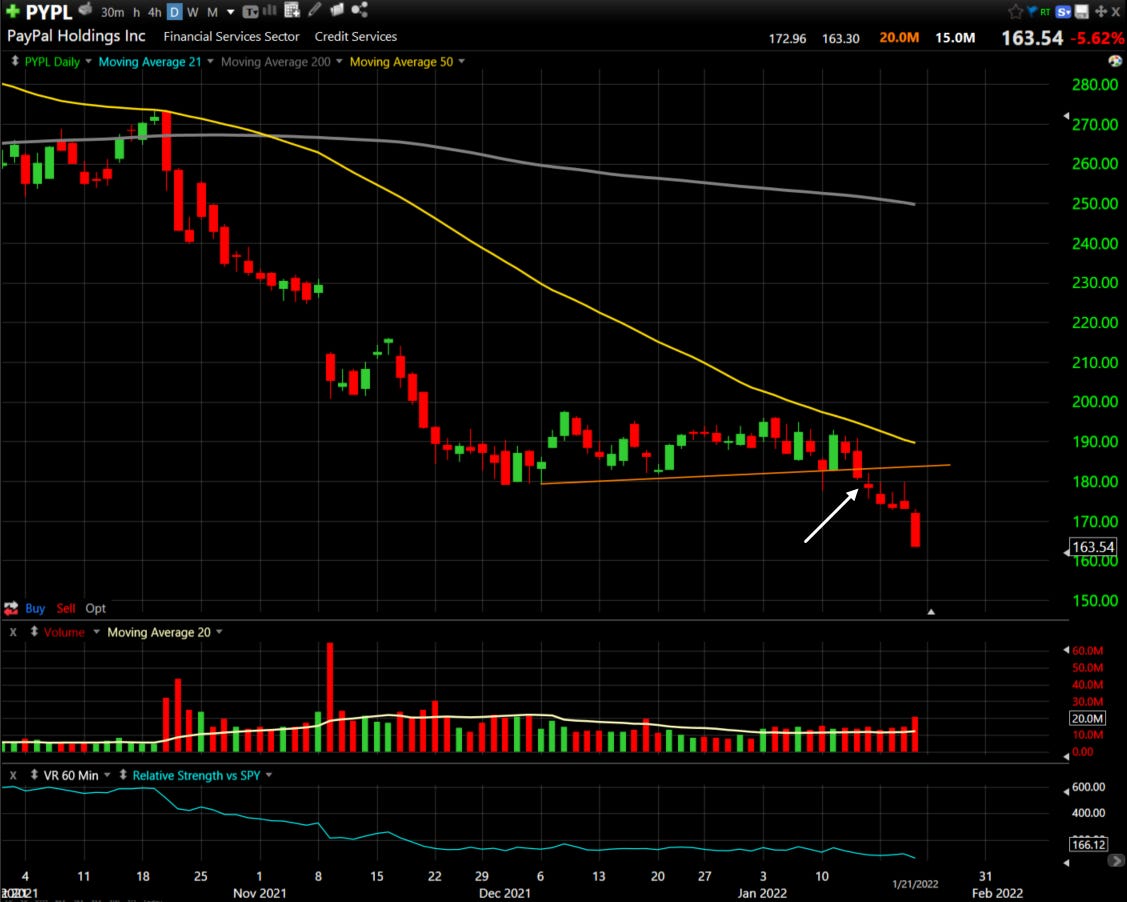Screen dimensions: 1127x902
Task: Select the pencil drawing tools icon
Action: coord(314,9)
